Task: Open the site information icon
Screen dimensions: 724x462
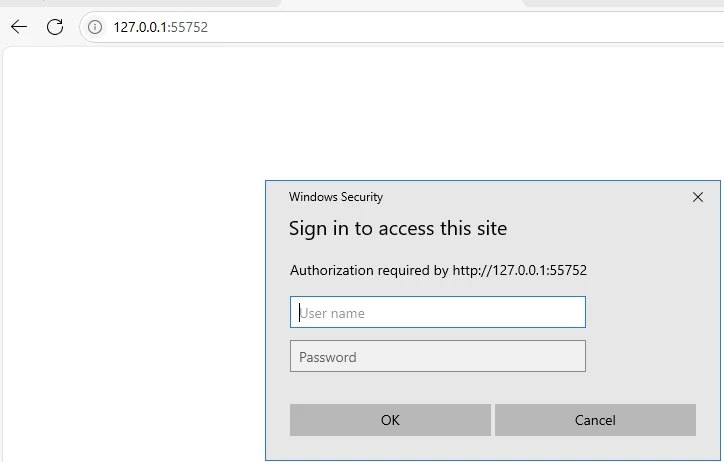Action: [x=95, y=27]
